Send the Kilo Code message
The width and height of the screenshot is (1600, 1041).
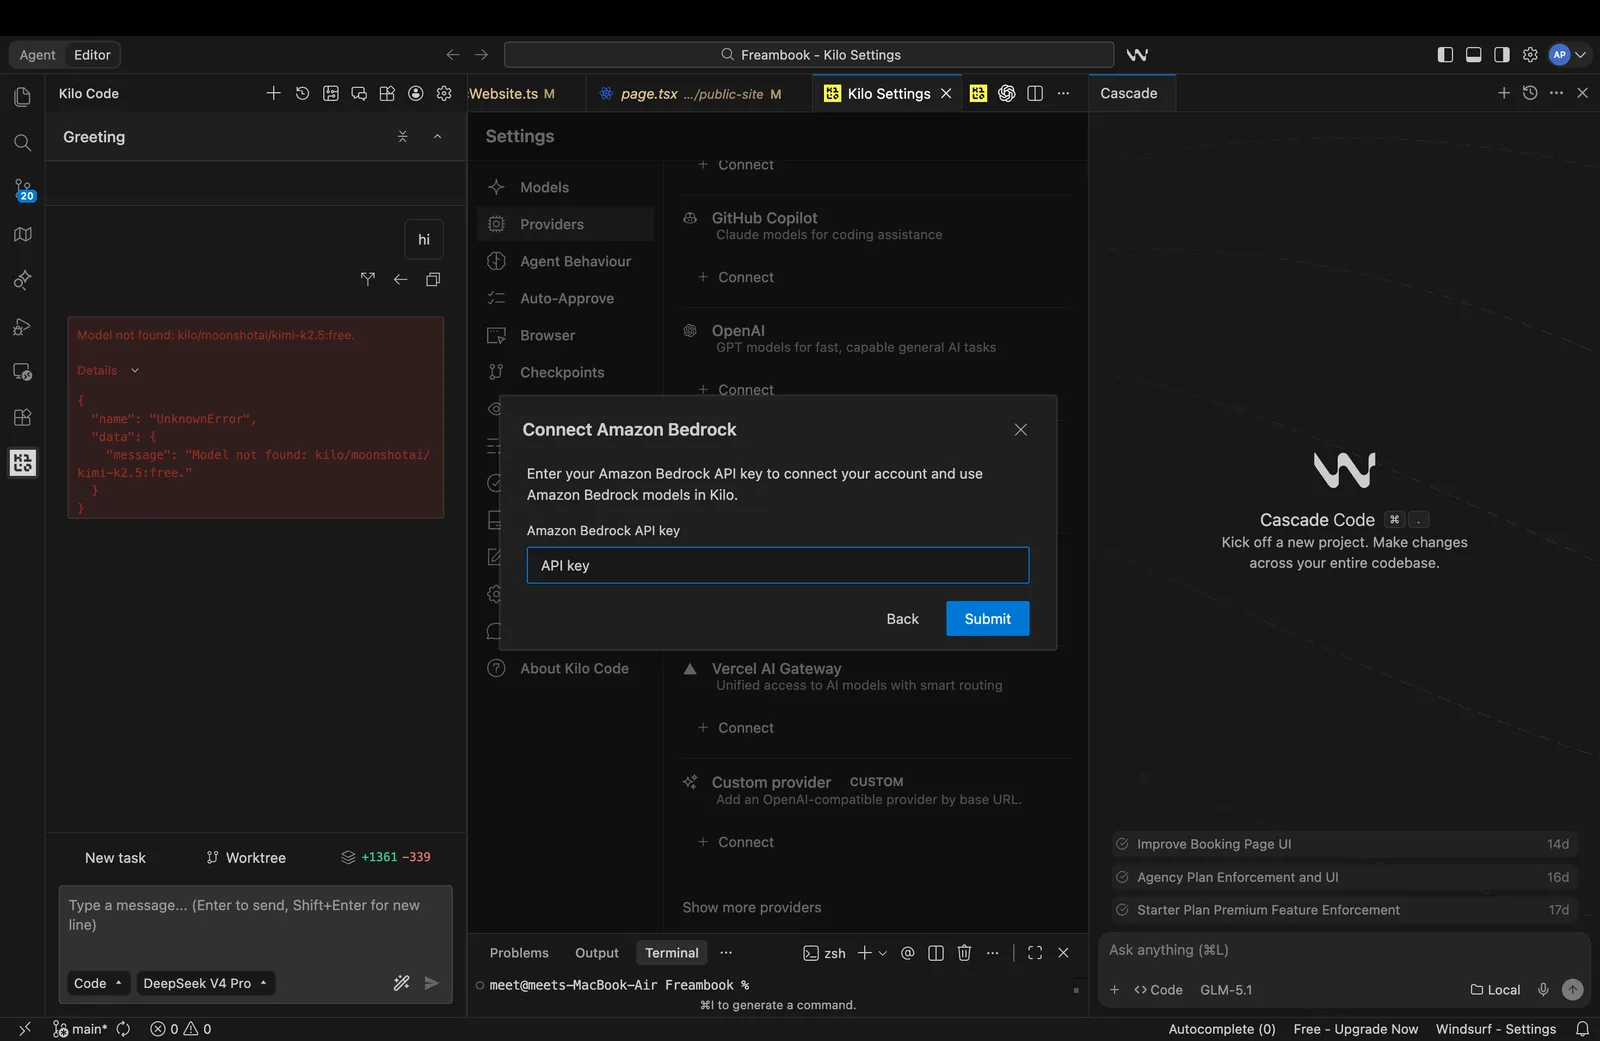431,983
